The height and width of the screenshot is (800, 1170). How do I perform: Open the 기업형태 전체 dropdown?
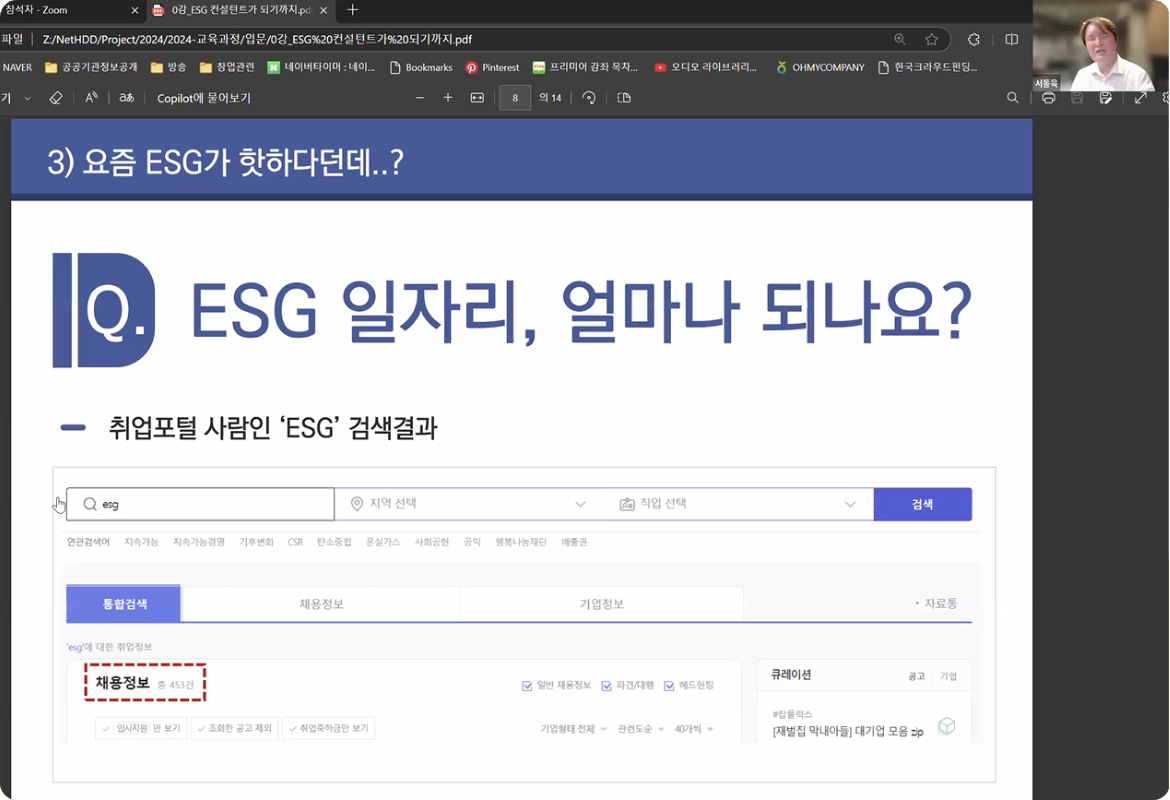(573, 729)
